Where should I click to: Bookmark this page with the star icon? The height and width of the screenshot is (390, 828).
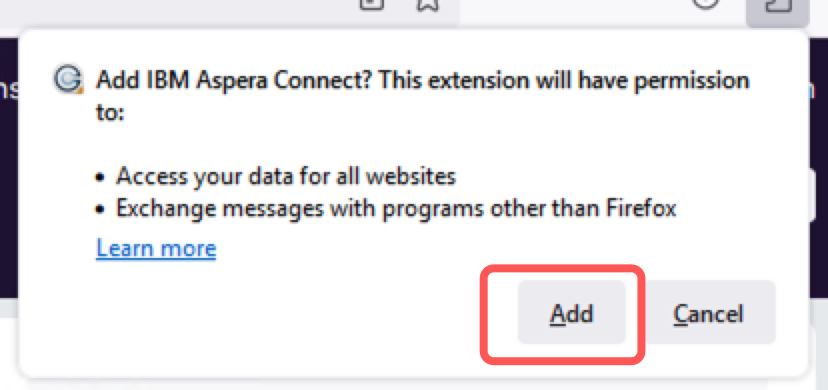coord(428,5)
